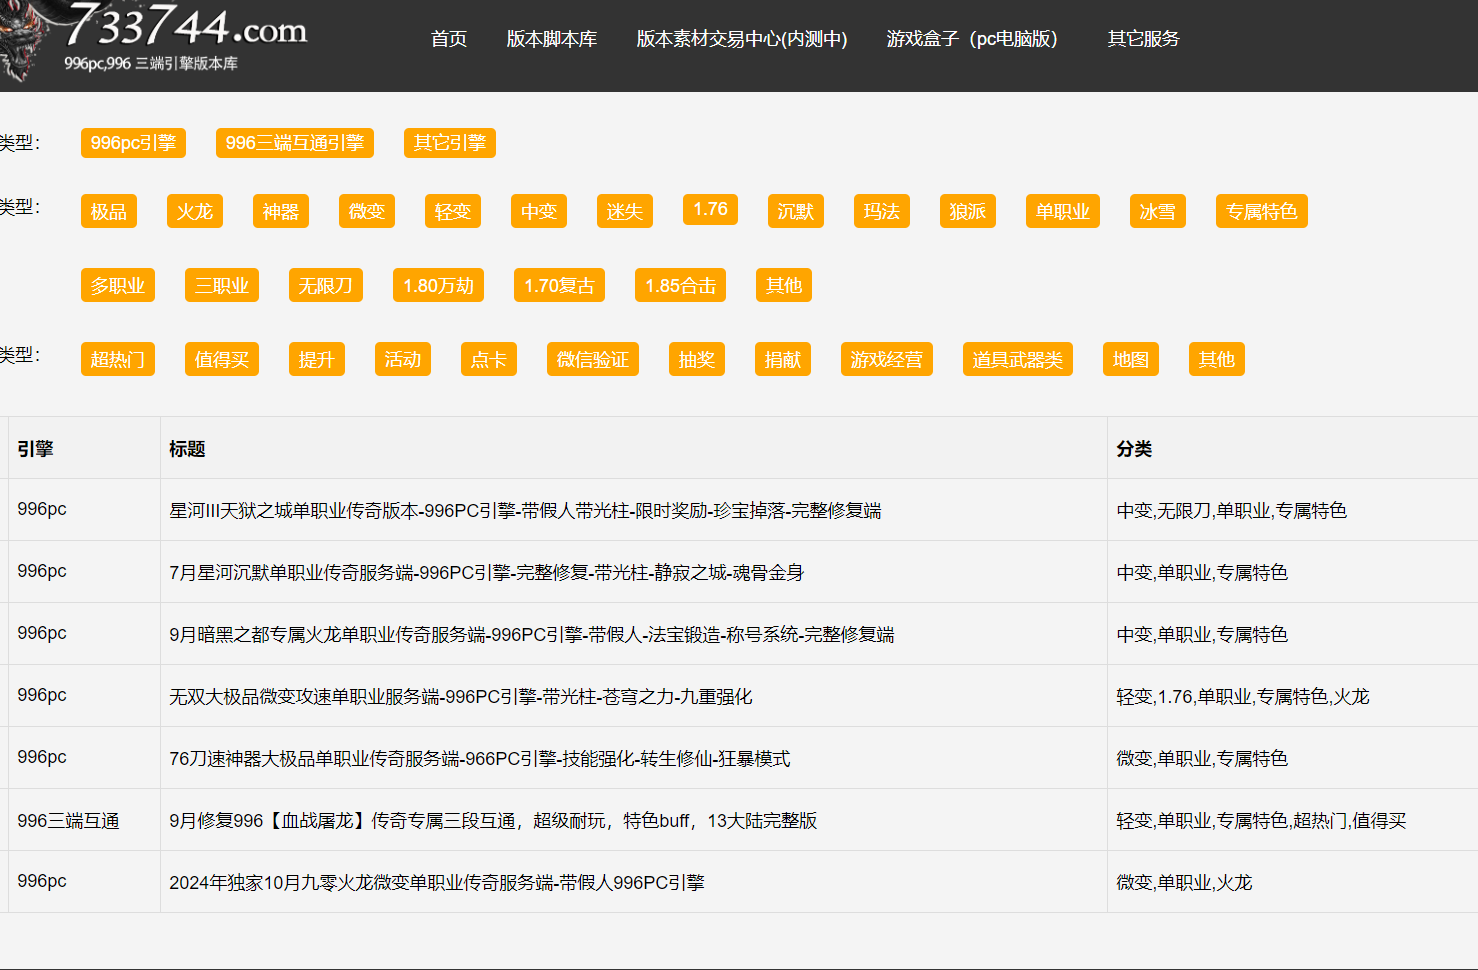Click the 1.85合击 tag
The width and height of the screenshot is (1478, 970).
(681, 285)
